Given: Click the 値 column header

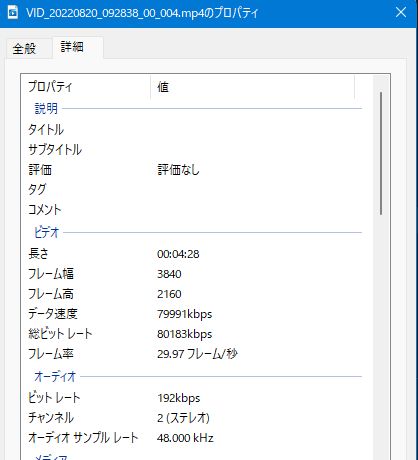Looking at the screenshot, I should tap(252, 87).
